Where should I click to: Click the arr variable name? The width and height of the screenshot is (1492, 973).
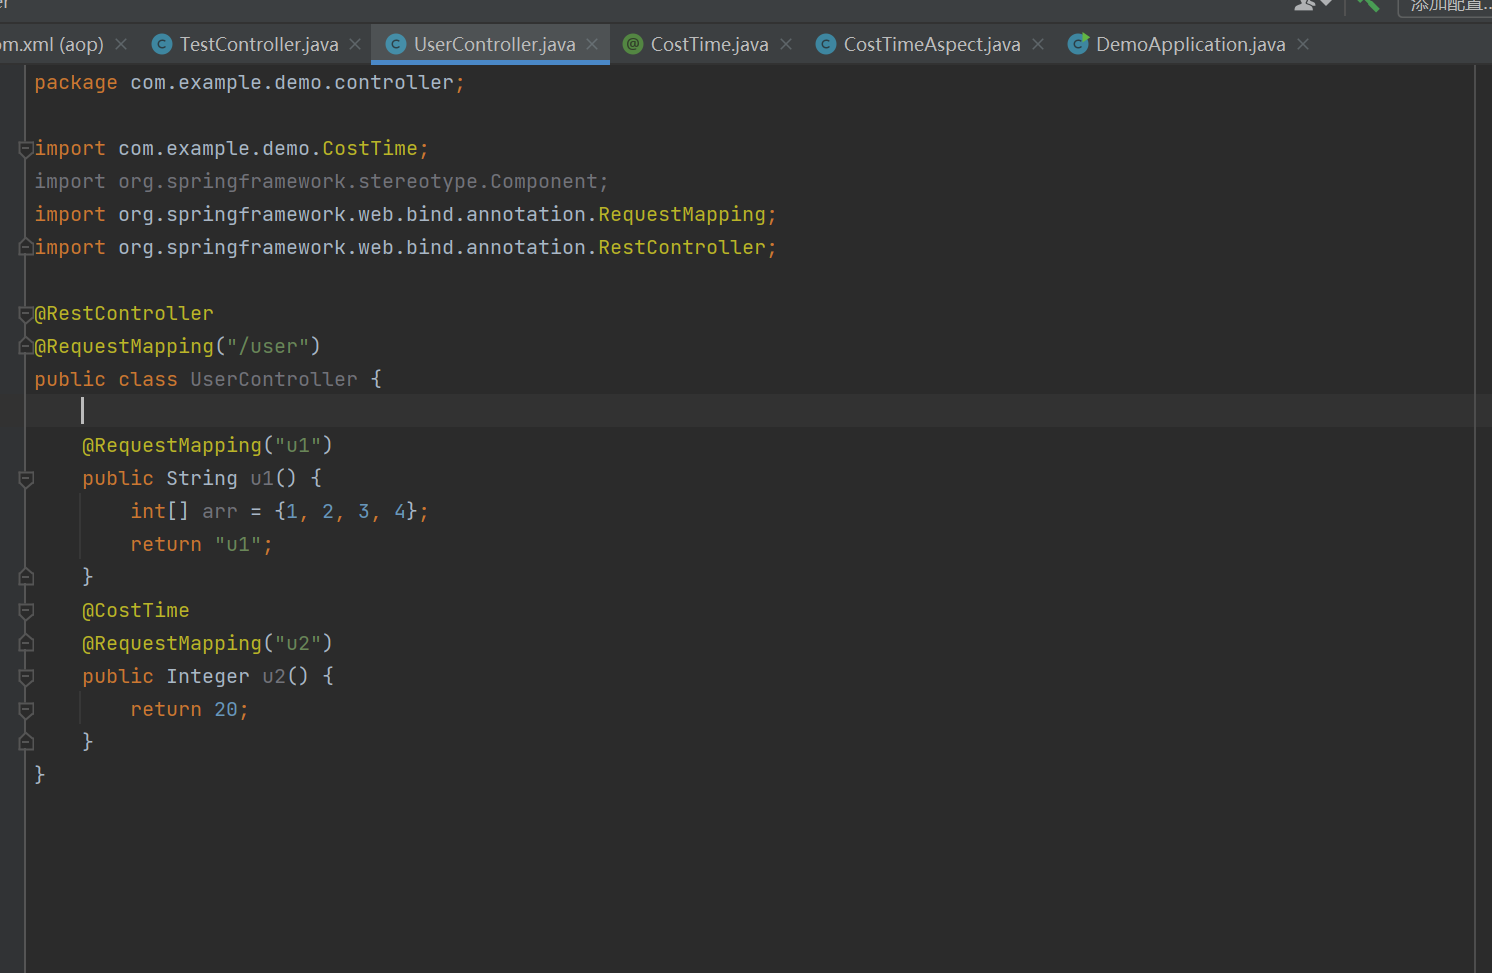[220, 512]
